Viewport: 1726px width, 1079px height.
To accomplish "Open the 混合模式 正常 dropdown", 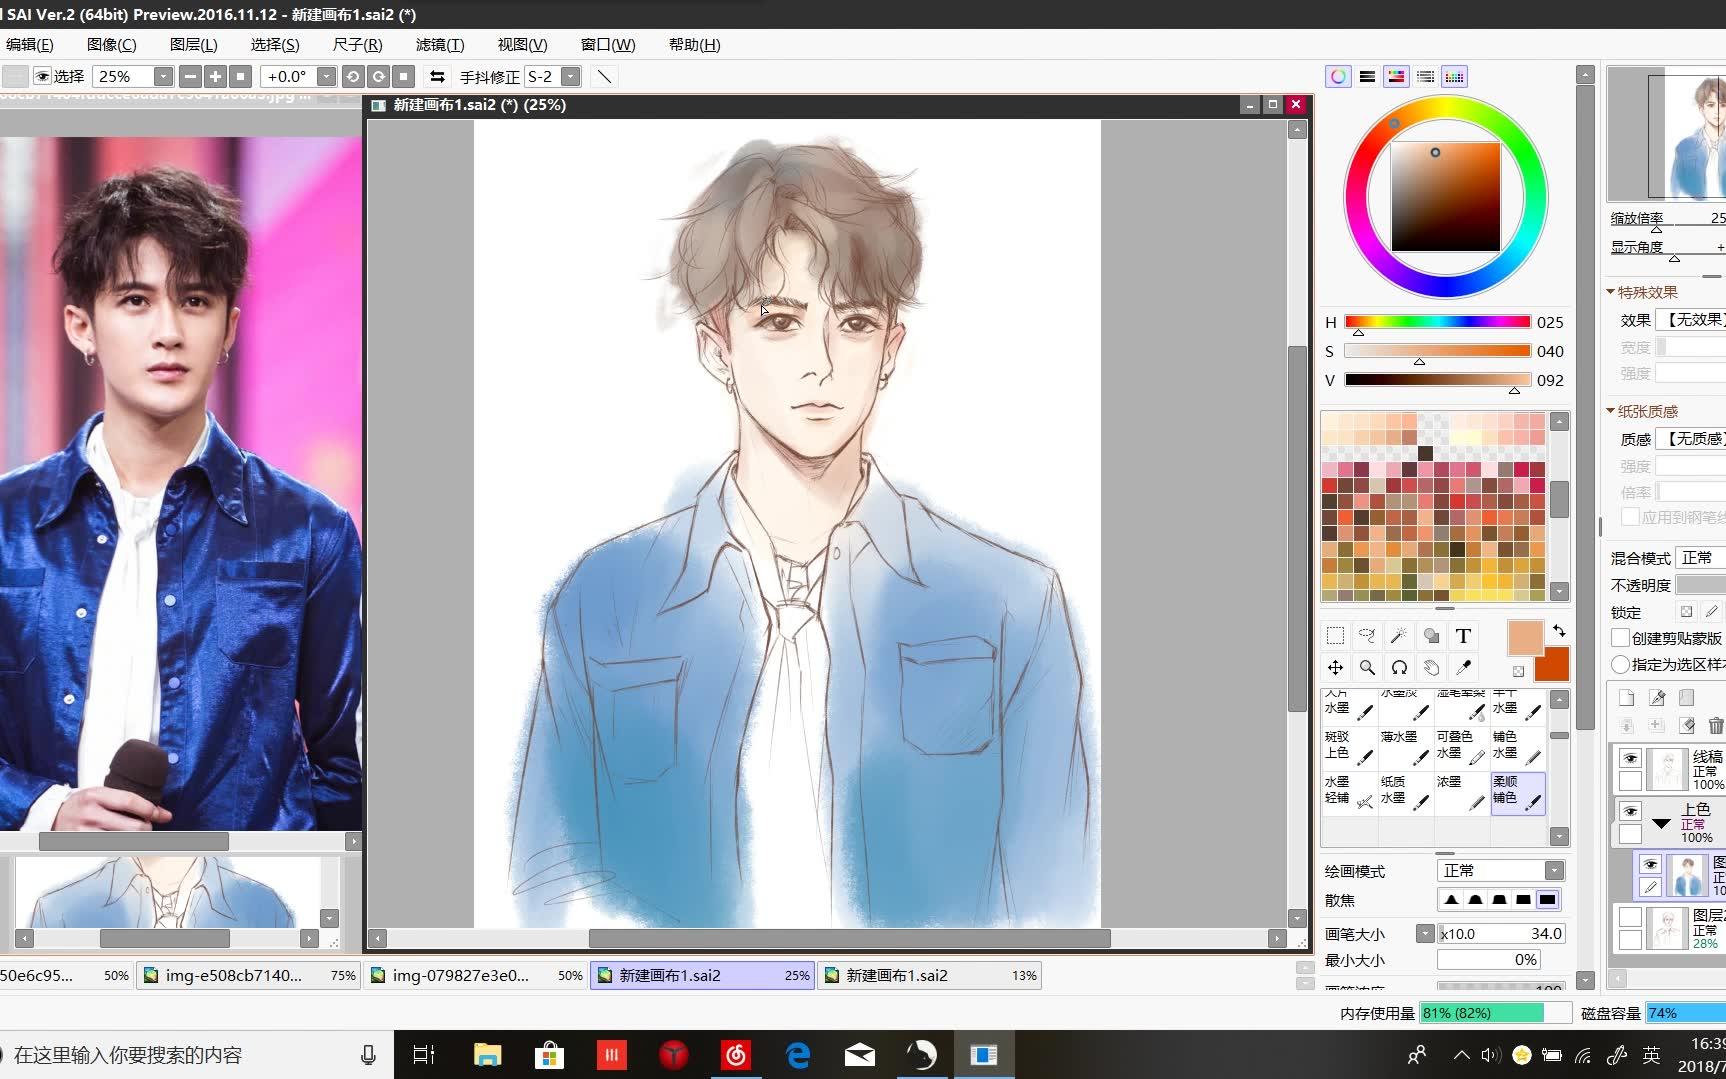I will click(x=1701, y=558).
